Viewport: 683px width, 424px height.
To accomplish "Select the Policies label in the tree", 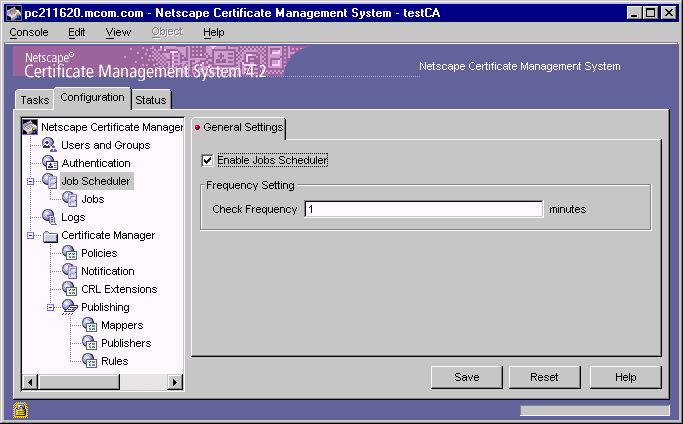I will (99, 253).
